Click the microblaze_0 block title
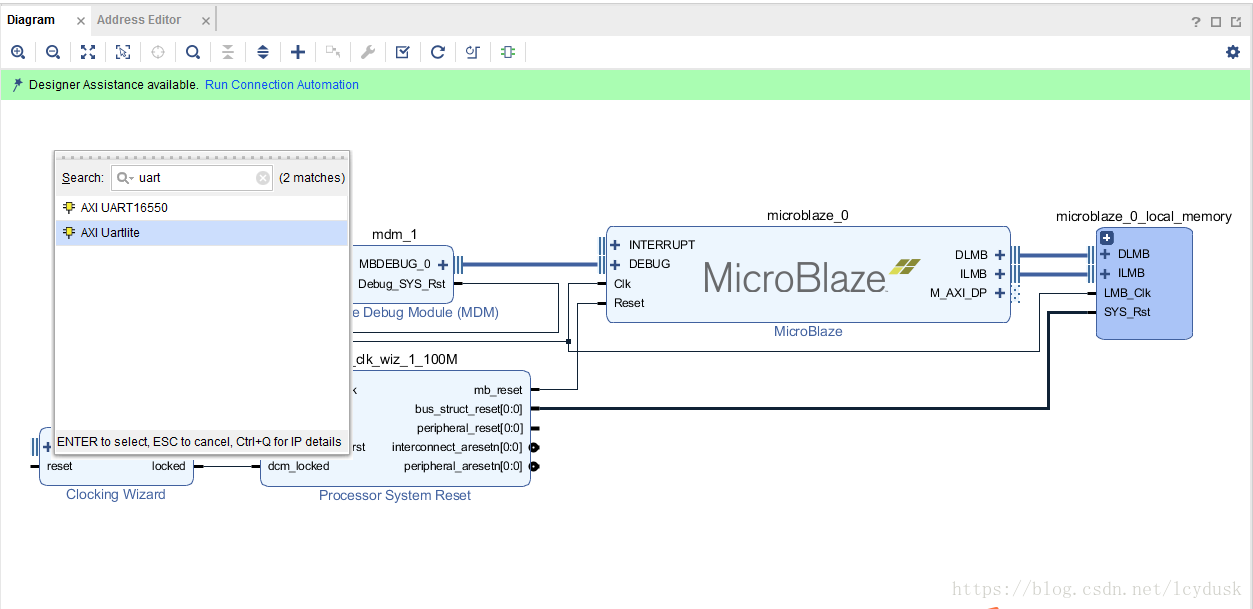This screenshot has width=1253, height=609. (808, 215)
